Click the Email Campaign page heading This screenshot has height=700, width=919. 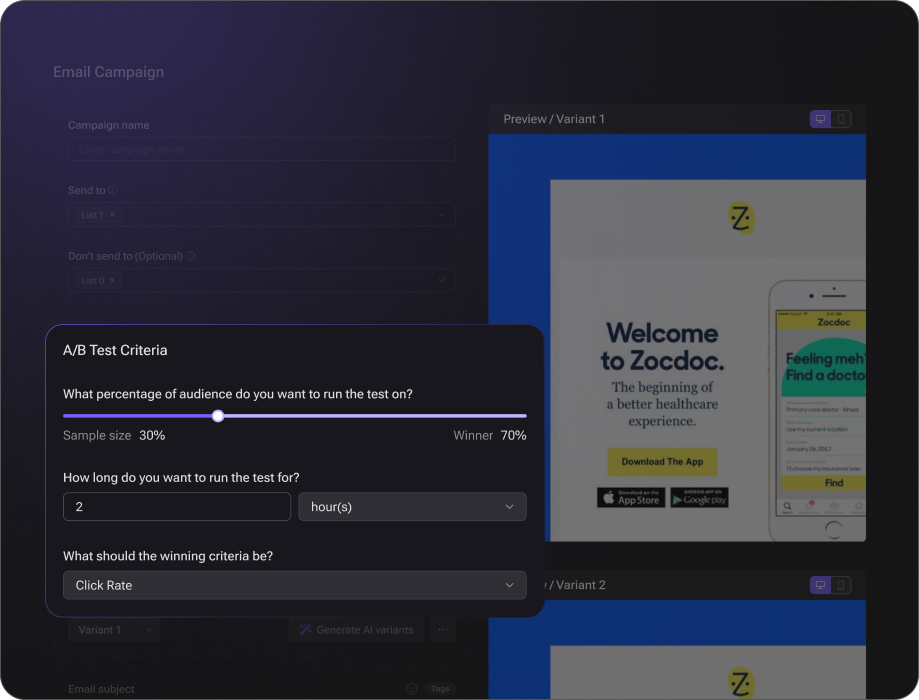click(x=108, y=72)
